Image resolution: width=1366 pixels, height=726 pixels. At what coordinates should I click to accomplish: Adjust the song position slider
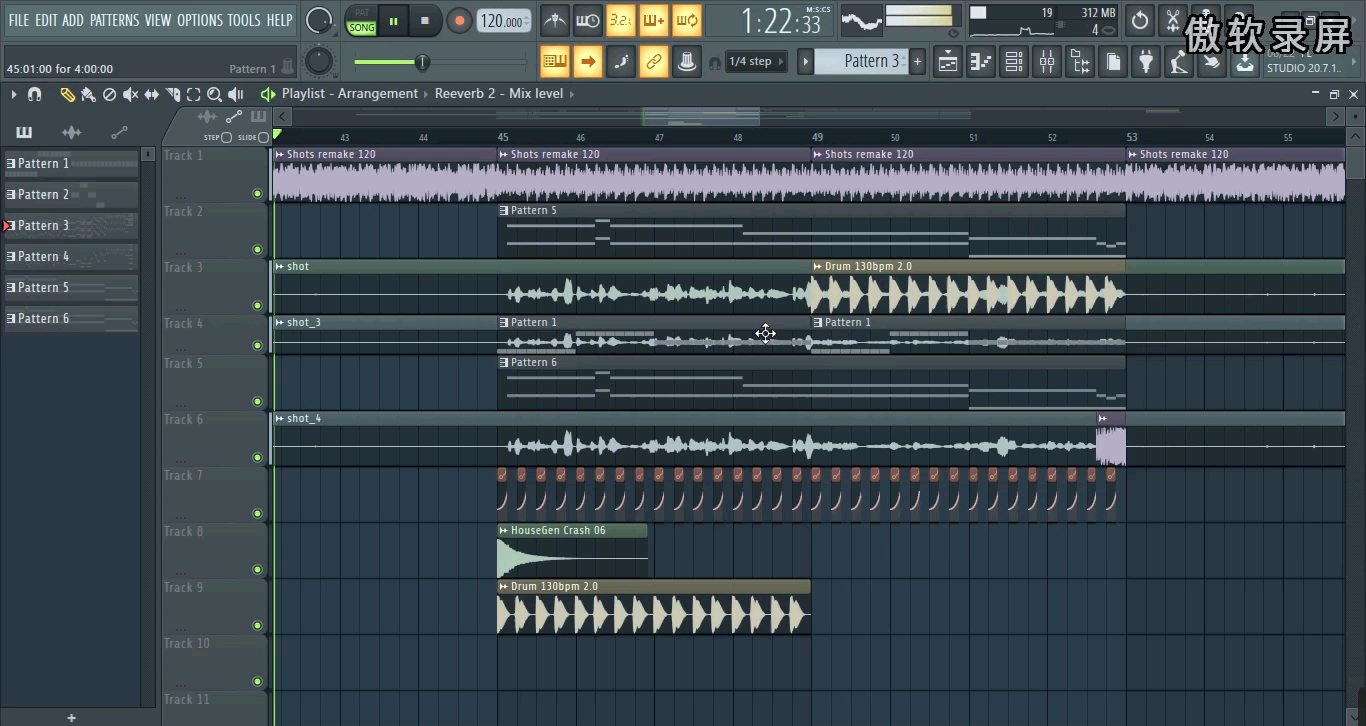click(422, 62)
